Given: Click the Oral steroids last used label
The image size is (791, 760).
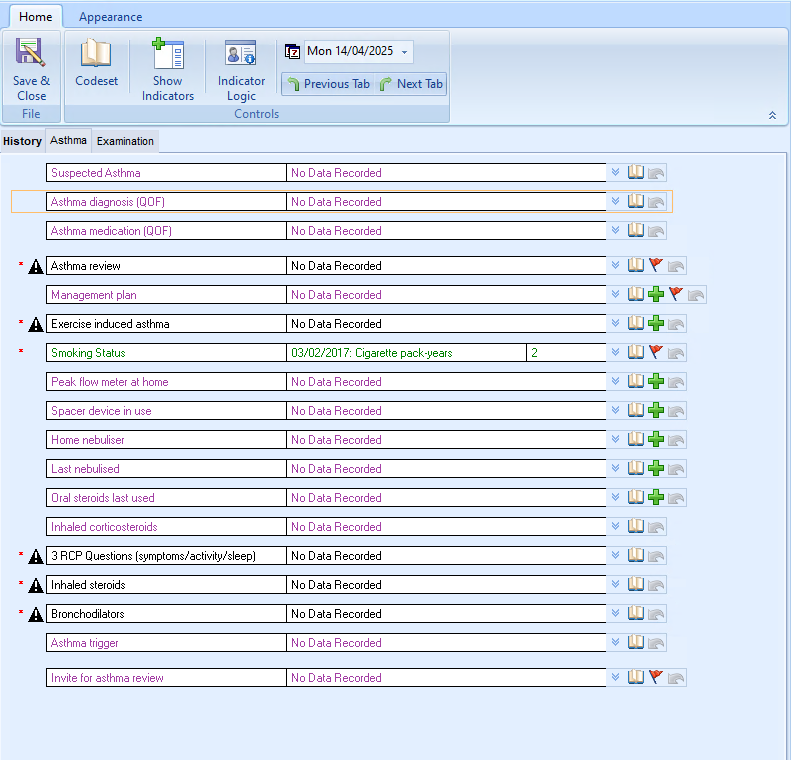Looking at the screenshot, I should 102,498.
